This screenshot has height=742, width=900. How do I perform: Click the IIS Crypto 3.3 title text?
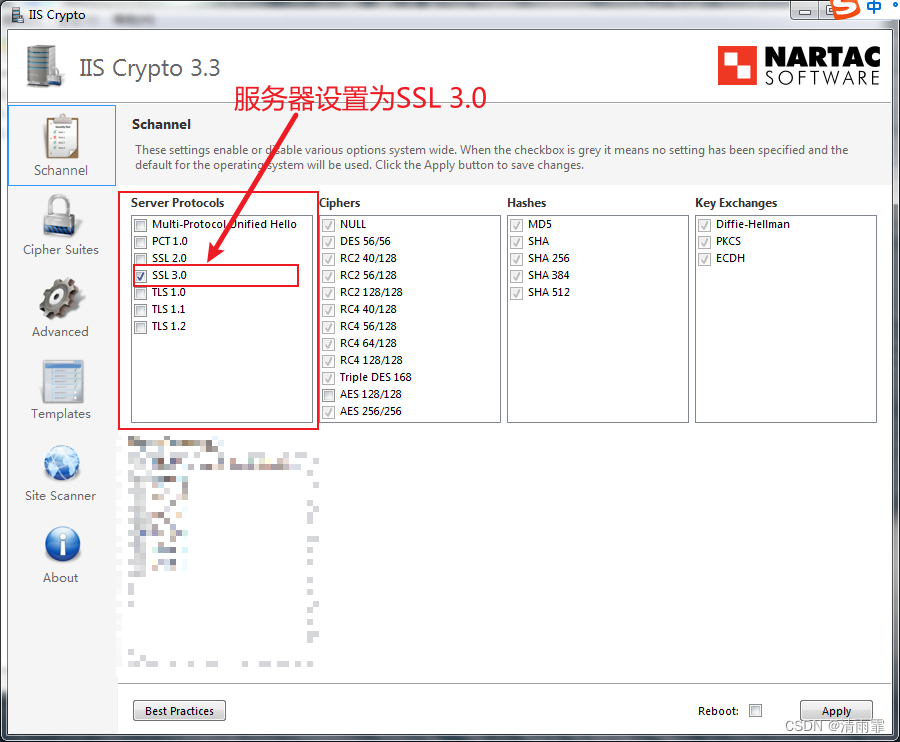coord(149,68)
